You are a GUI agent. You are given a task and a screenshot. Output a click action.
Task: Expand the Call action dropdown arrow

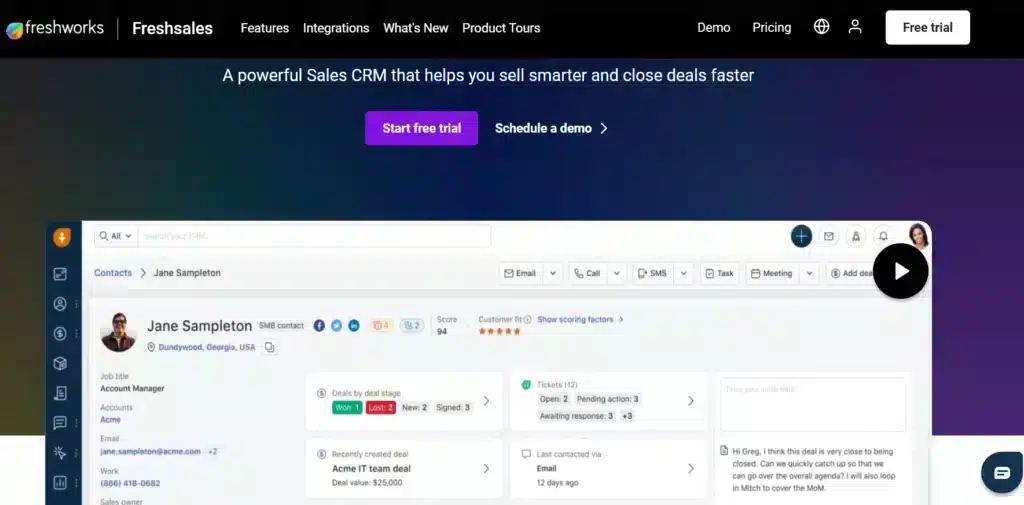(x=616, y=273)
